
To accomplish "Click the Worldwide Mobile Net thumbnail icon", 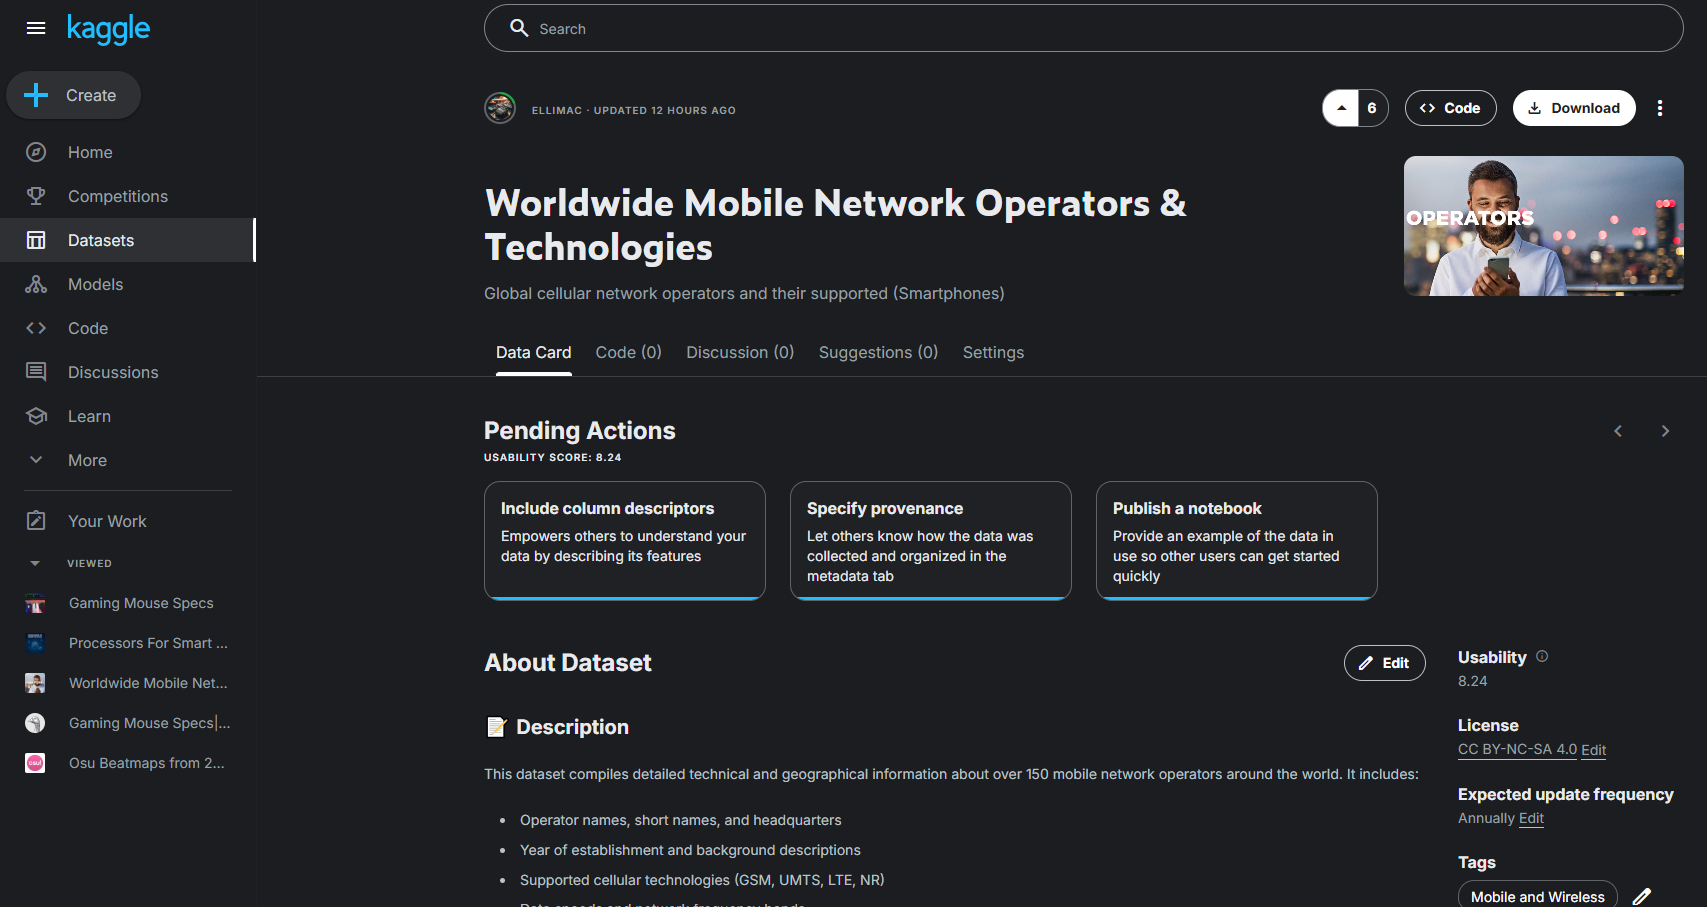I will click(35, 683).
